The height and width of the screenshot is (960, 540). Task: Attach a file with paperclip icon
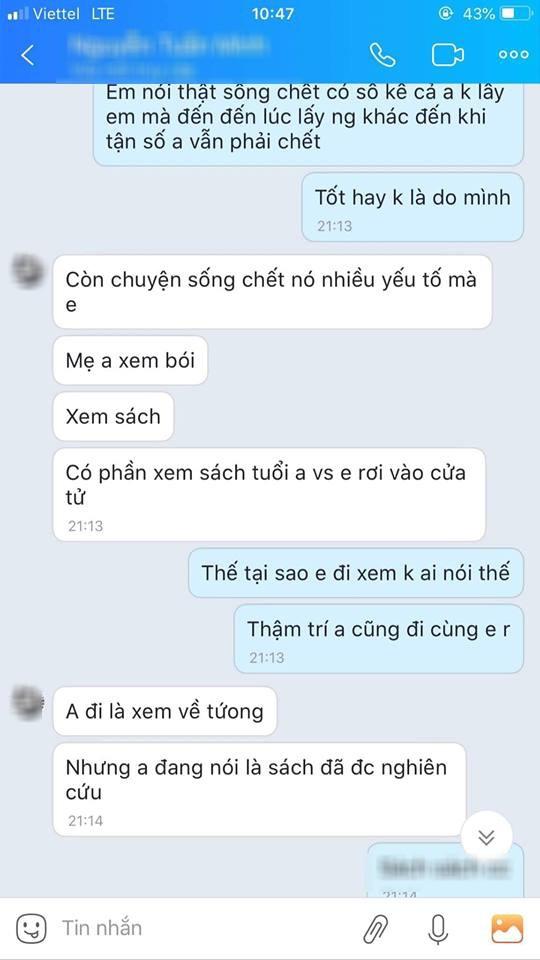point(375,929)
